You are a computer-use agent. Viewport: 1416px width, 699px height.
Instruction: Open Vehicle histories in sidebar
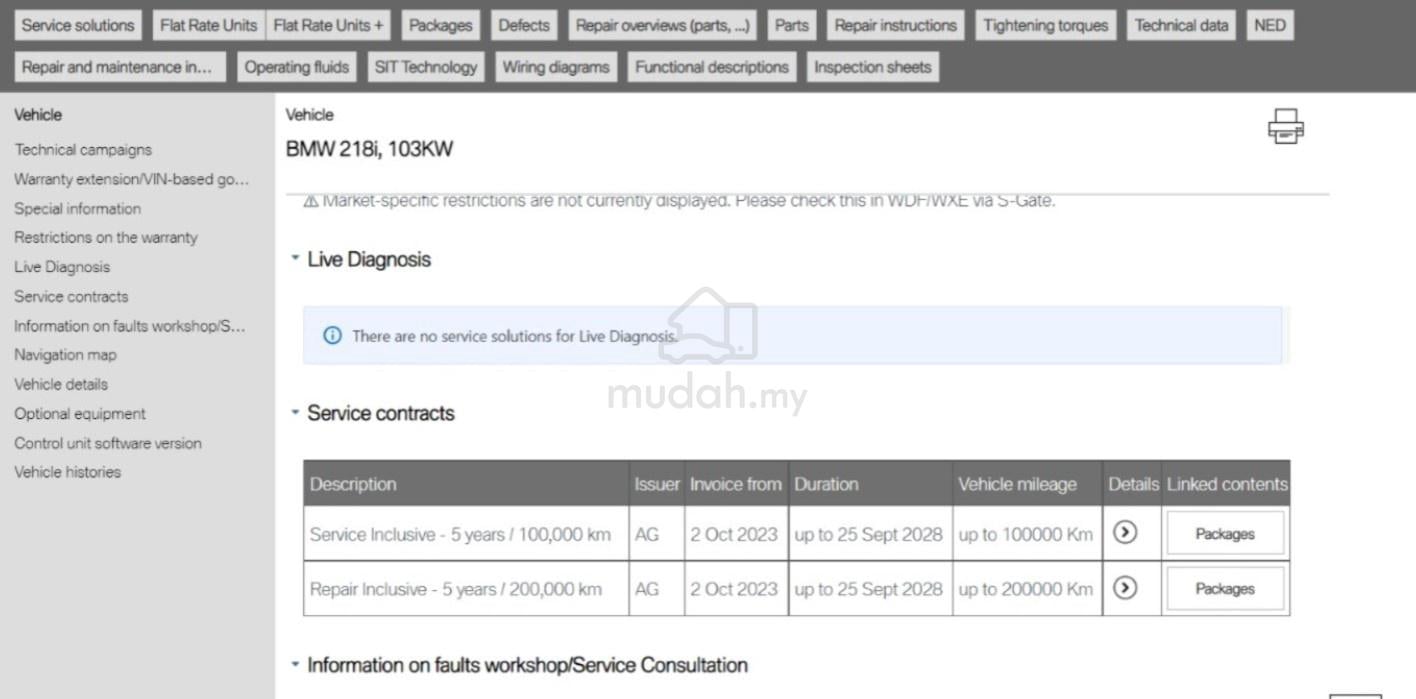click(x=67, y=472)
